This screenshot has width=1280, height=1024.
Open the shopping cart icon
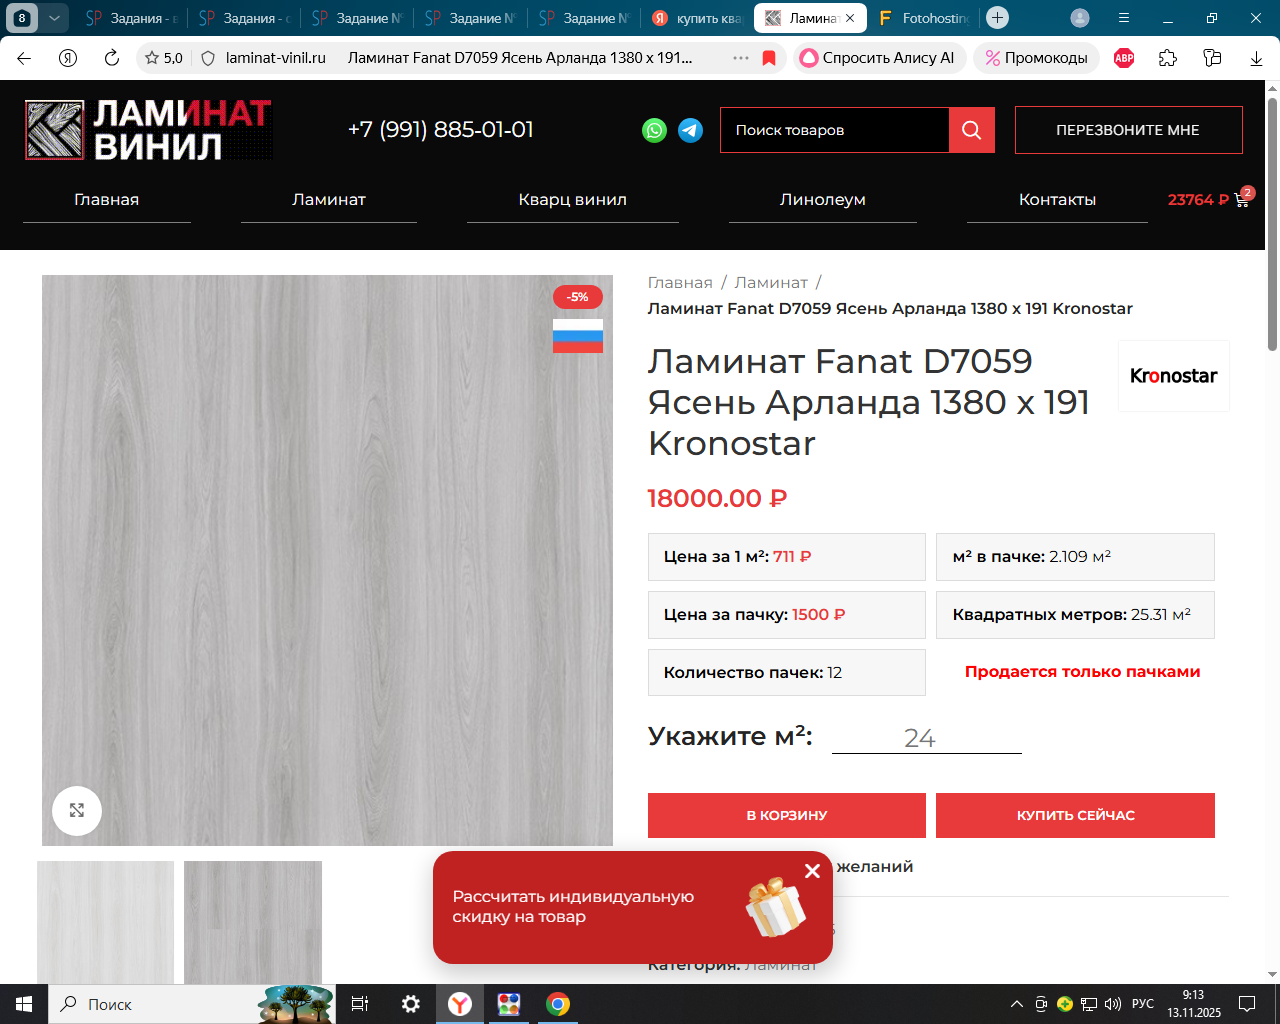tap(1243, 199)
